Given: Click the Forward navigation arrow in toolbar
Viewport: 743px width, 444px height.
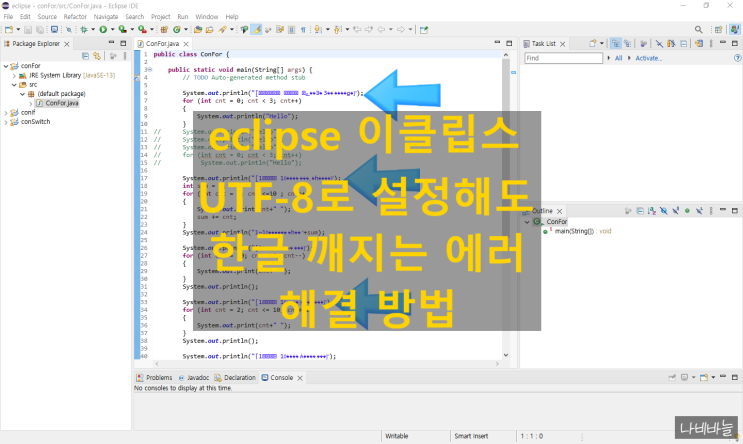Looking at the screenshot, I should [x=401, y=29].
